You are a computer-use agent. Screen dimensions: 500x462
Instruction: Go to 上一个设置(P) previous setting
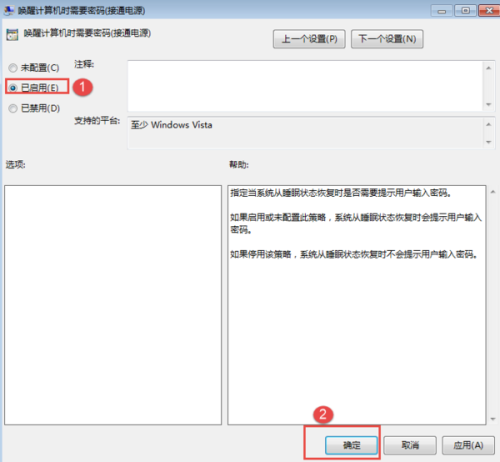tap(309, 39)
